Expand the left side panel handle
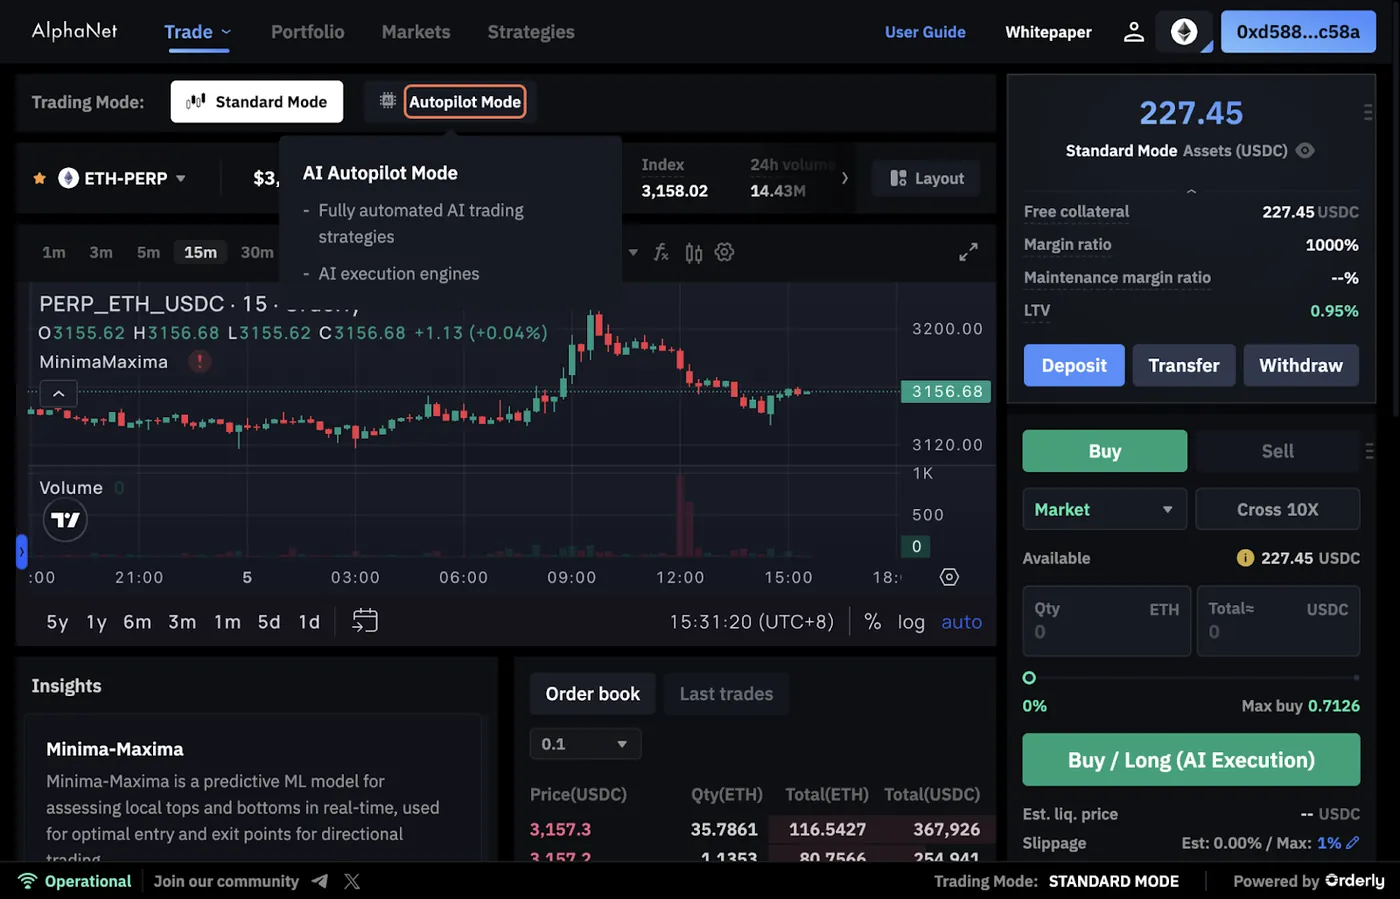 coord(21,551)
